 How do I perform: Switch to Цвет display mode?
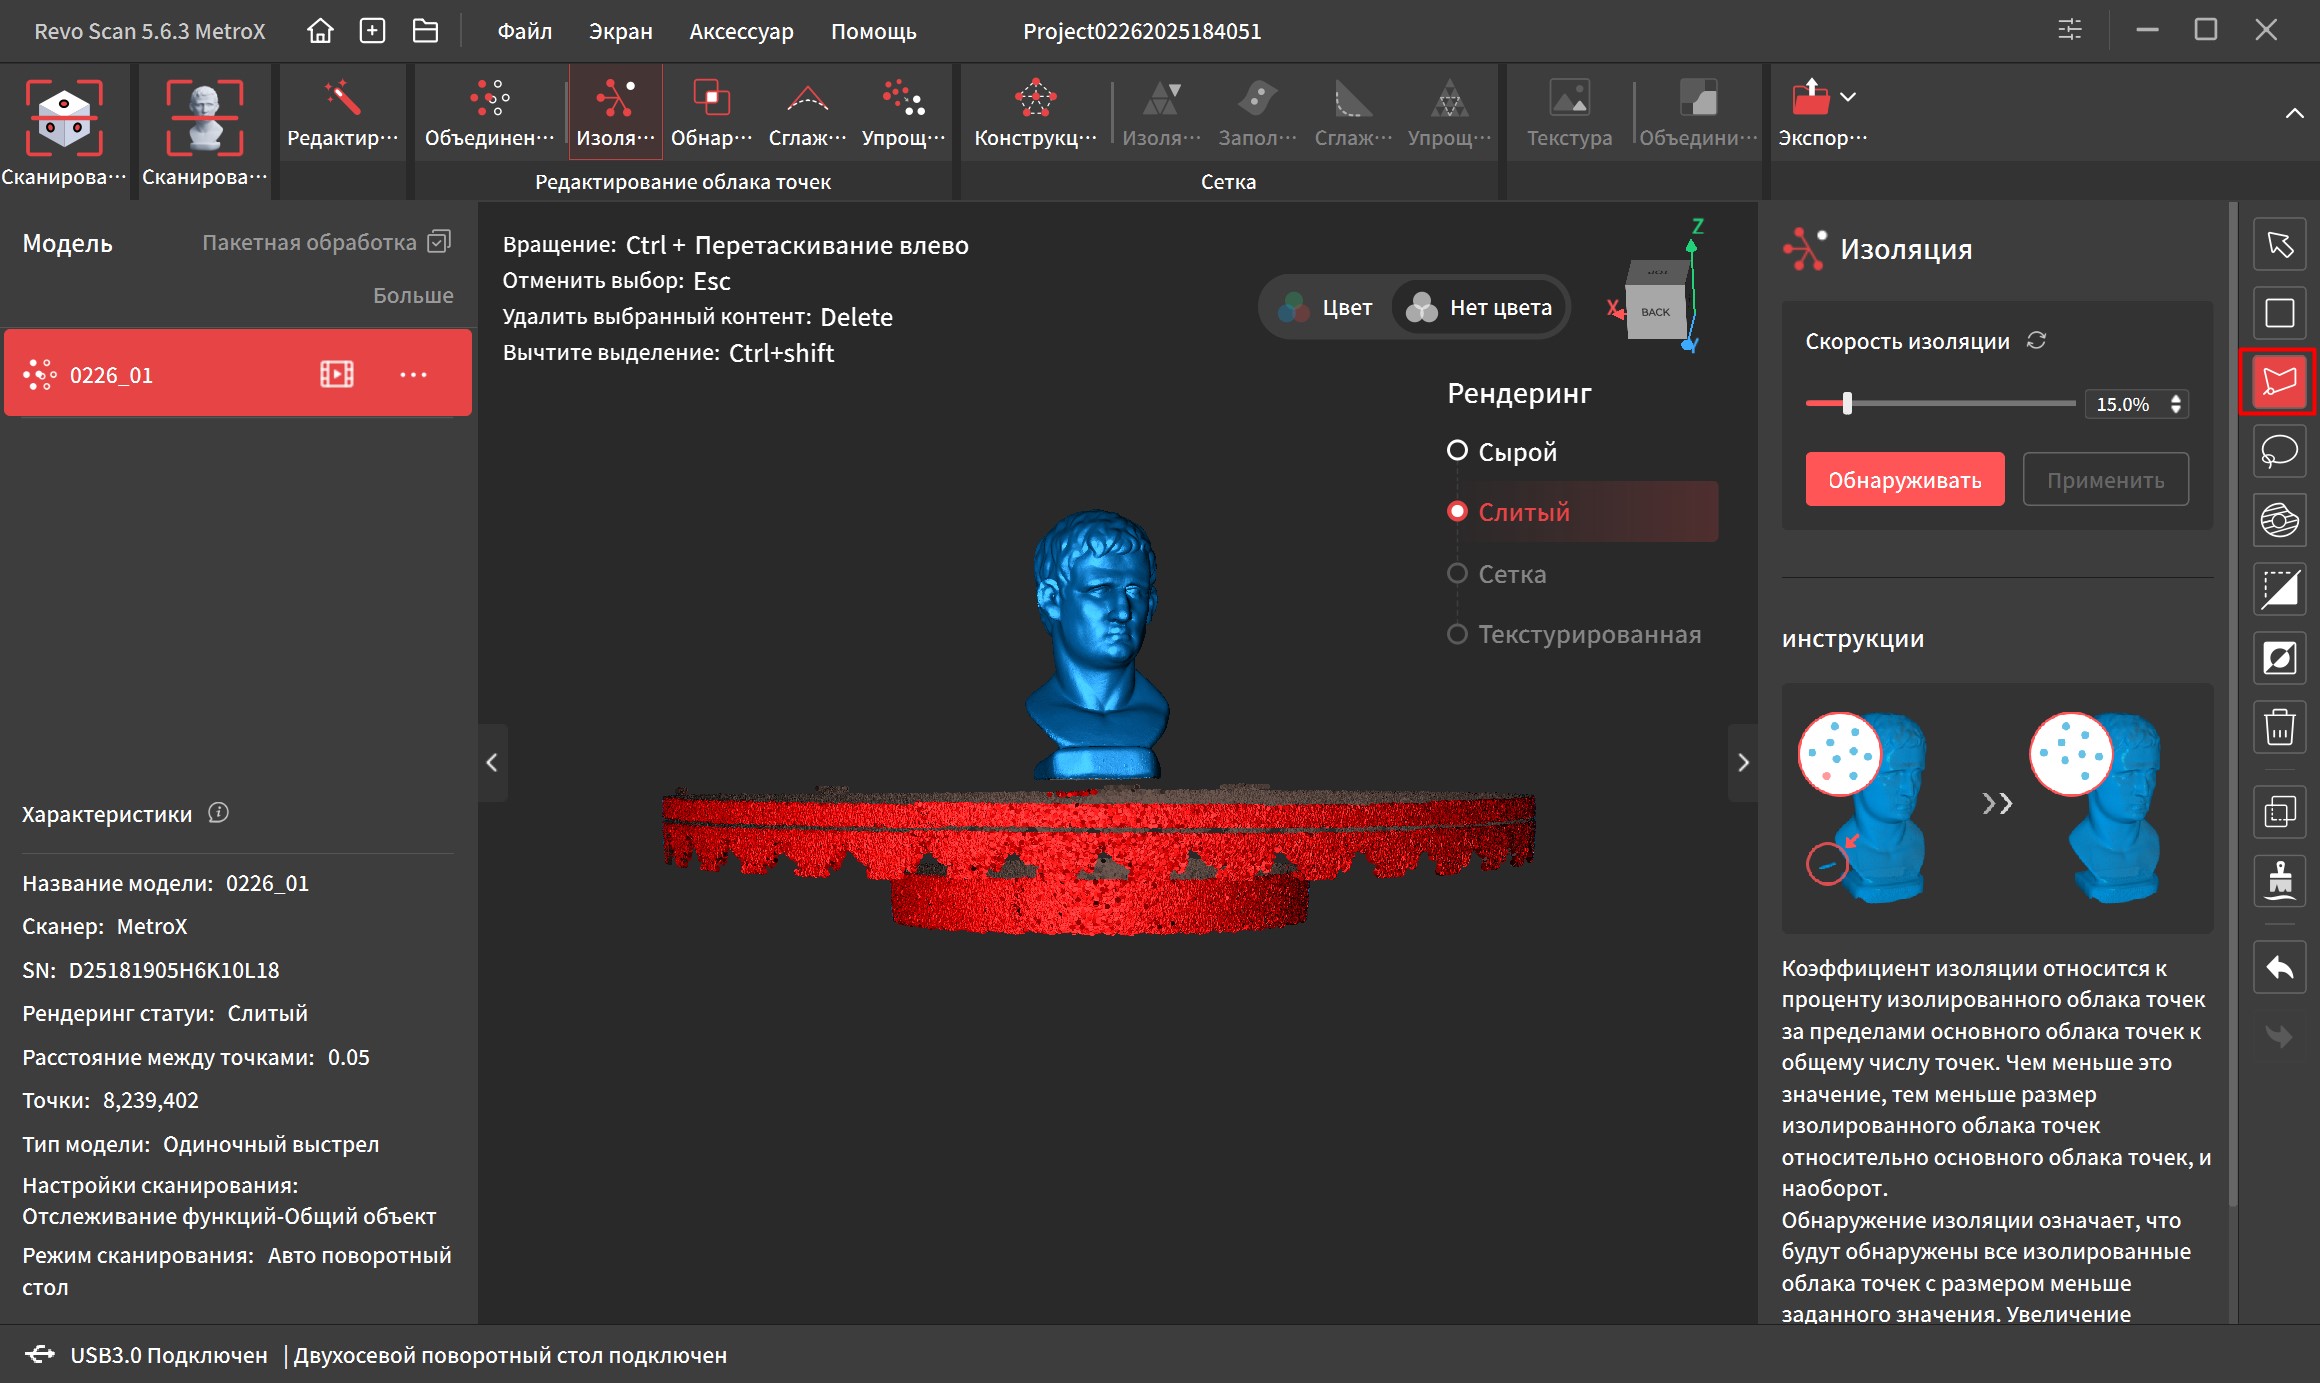(x=1326, y=308)
